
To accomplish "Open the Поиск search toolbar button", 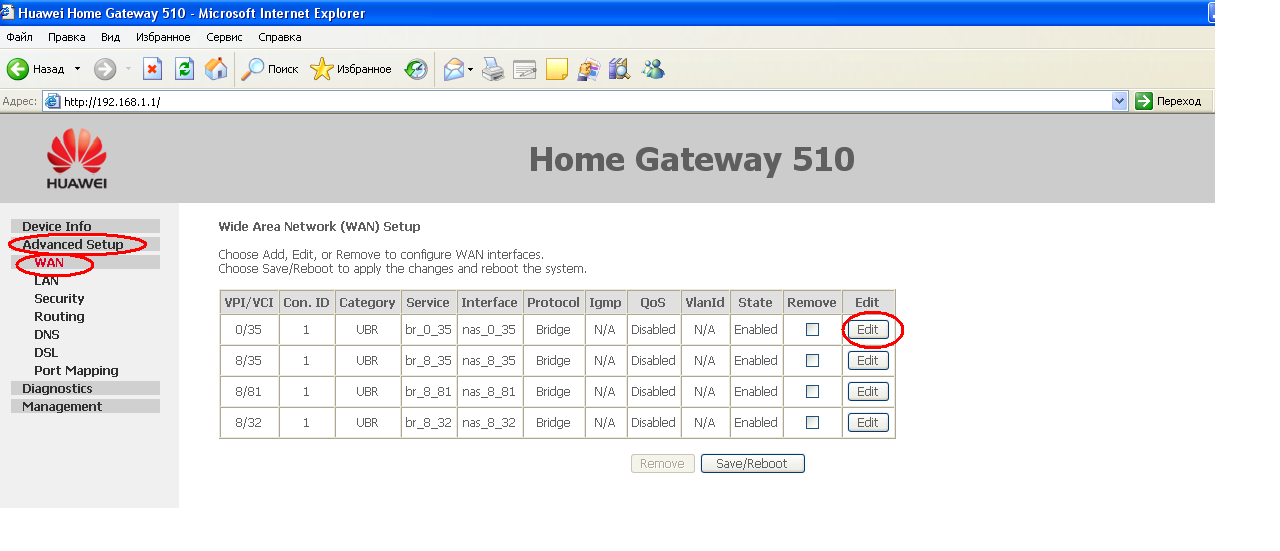I will click(x=271, y=69).
